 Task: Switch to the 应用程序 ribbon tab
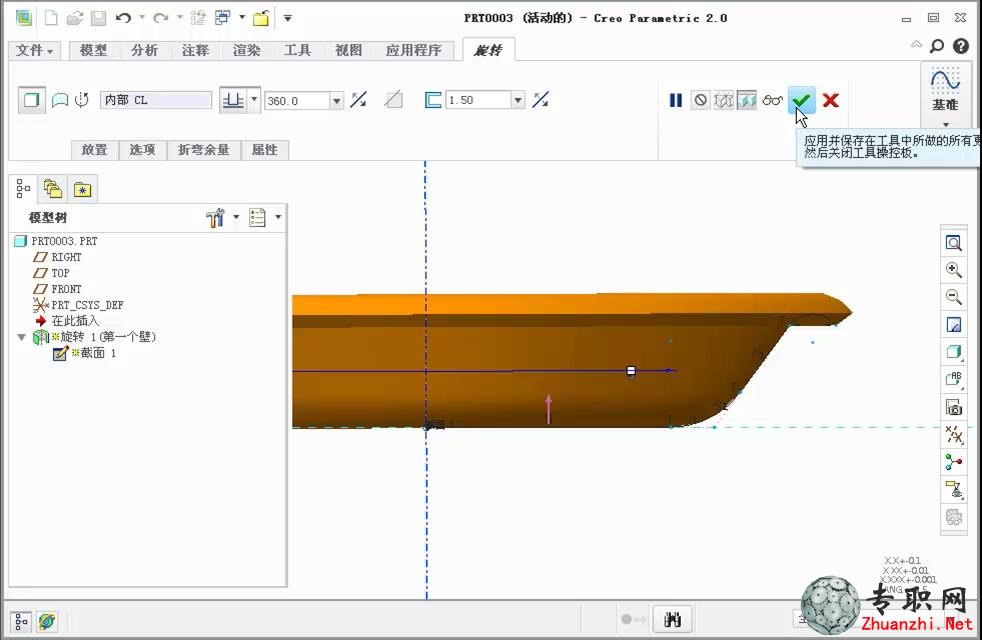pyautogui.click(x=414, y=50)
